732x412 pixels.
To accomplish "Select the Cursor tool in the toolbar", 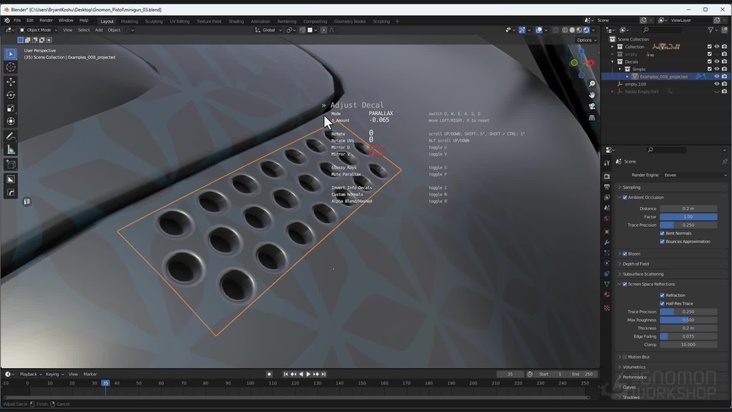I will point(11,67).
